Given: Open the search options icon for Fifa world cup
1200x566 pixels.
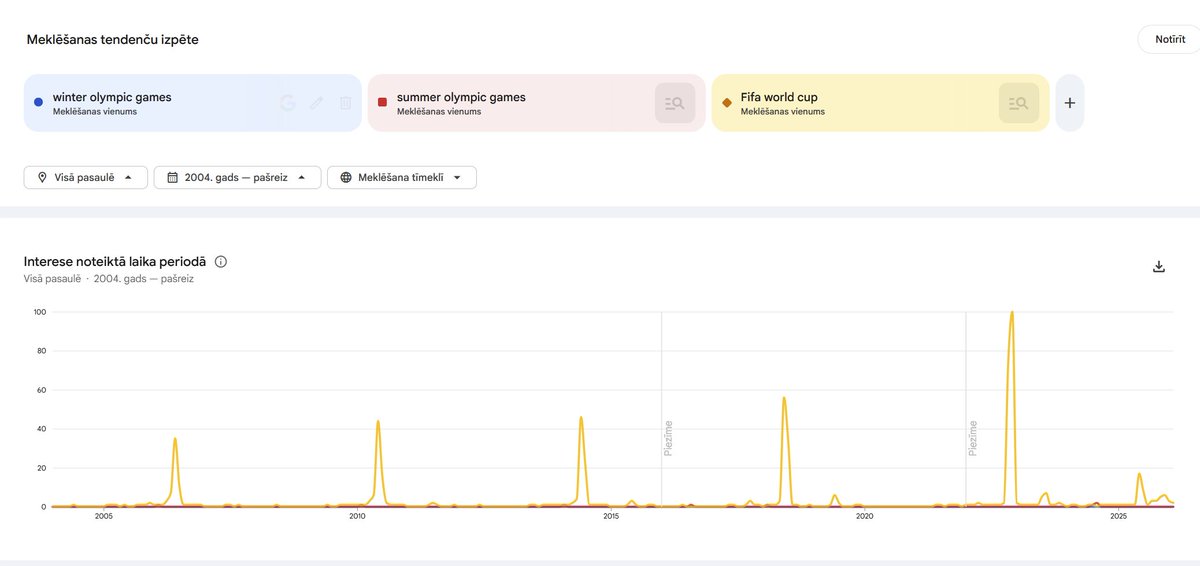Looking at the screenshot, I should 1019,103.
